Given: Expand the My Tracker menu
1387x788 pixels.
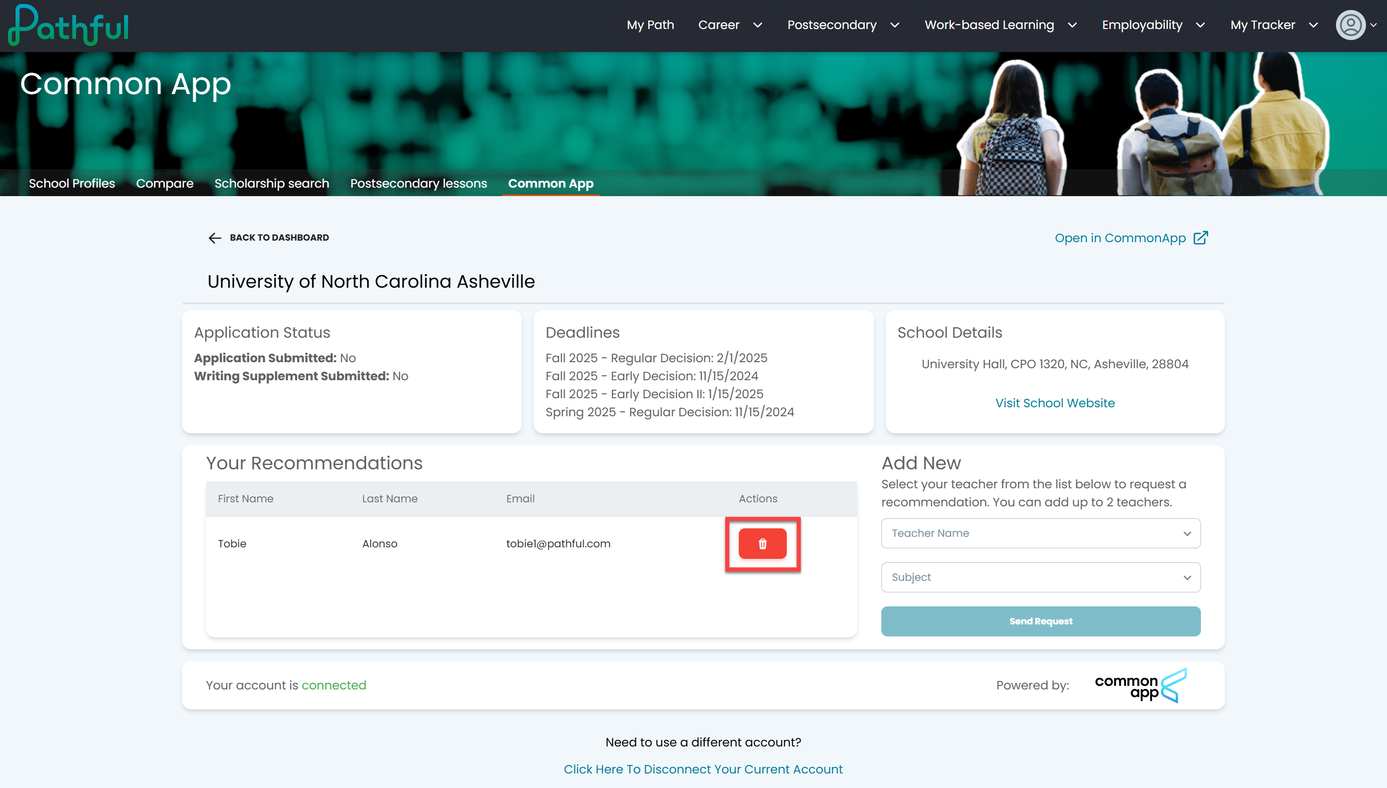Looking at the screenshot, I should [x=1274, y=25].
